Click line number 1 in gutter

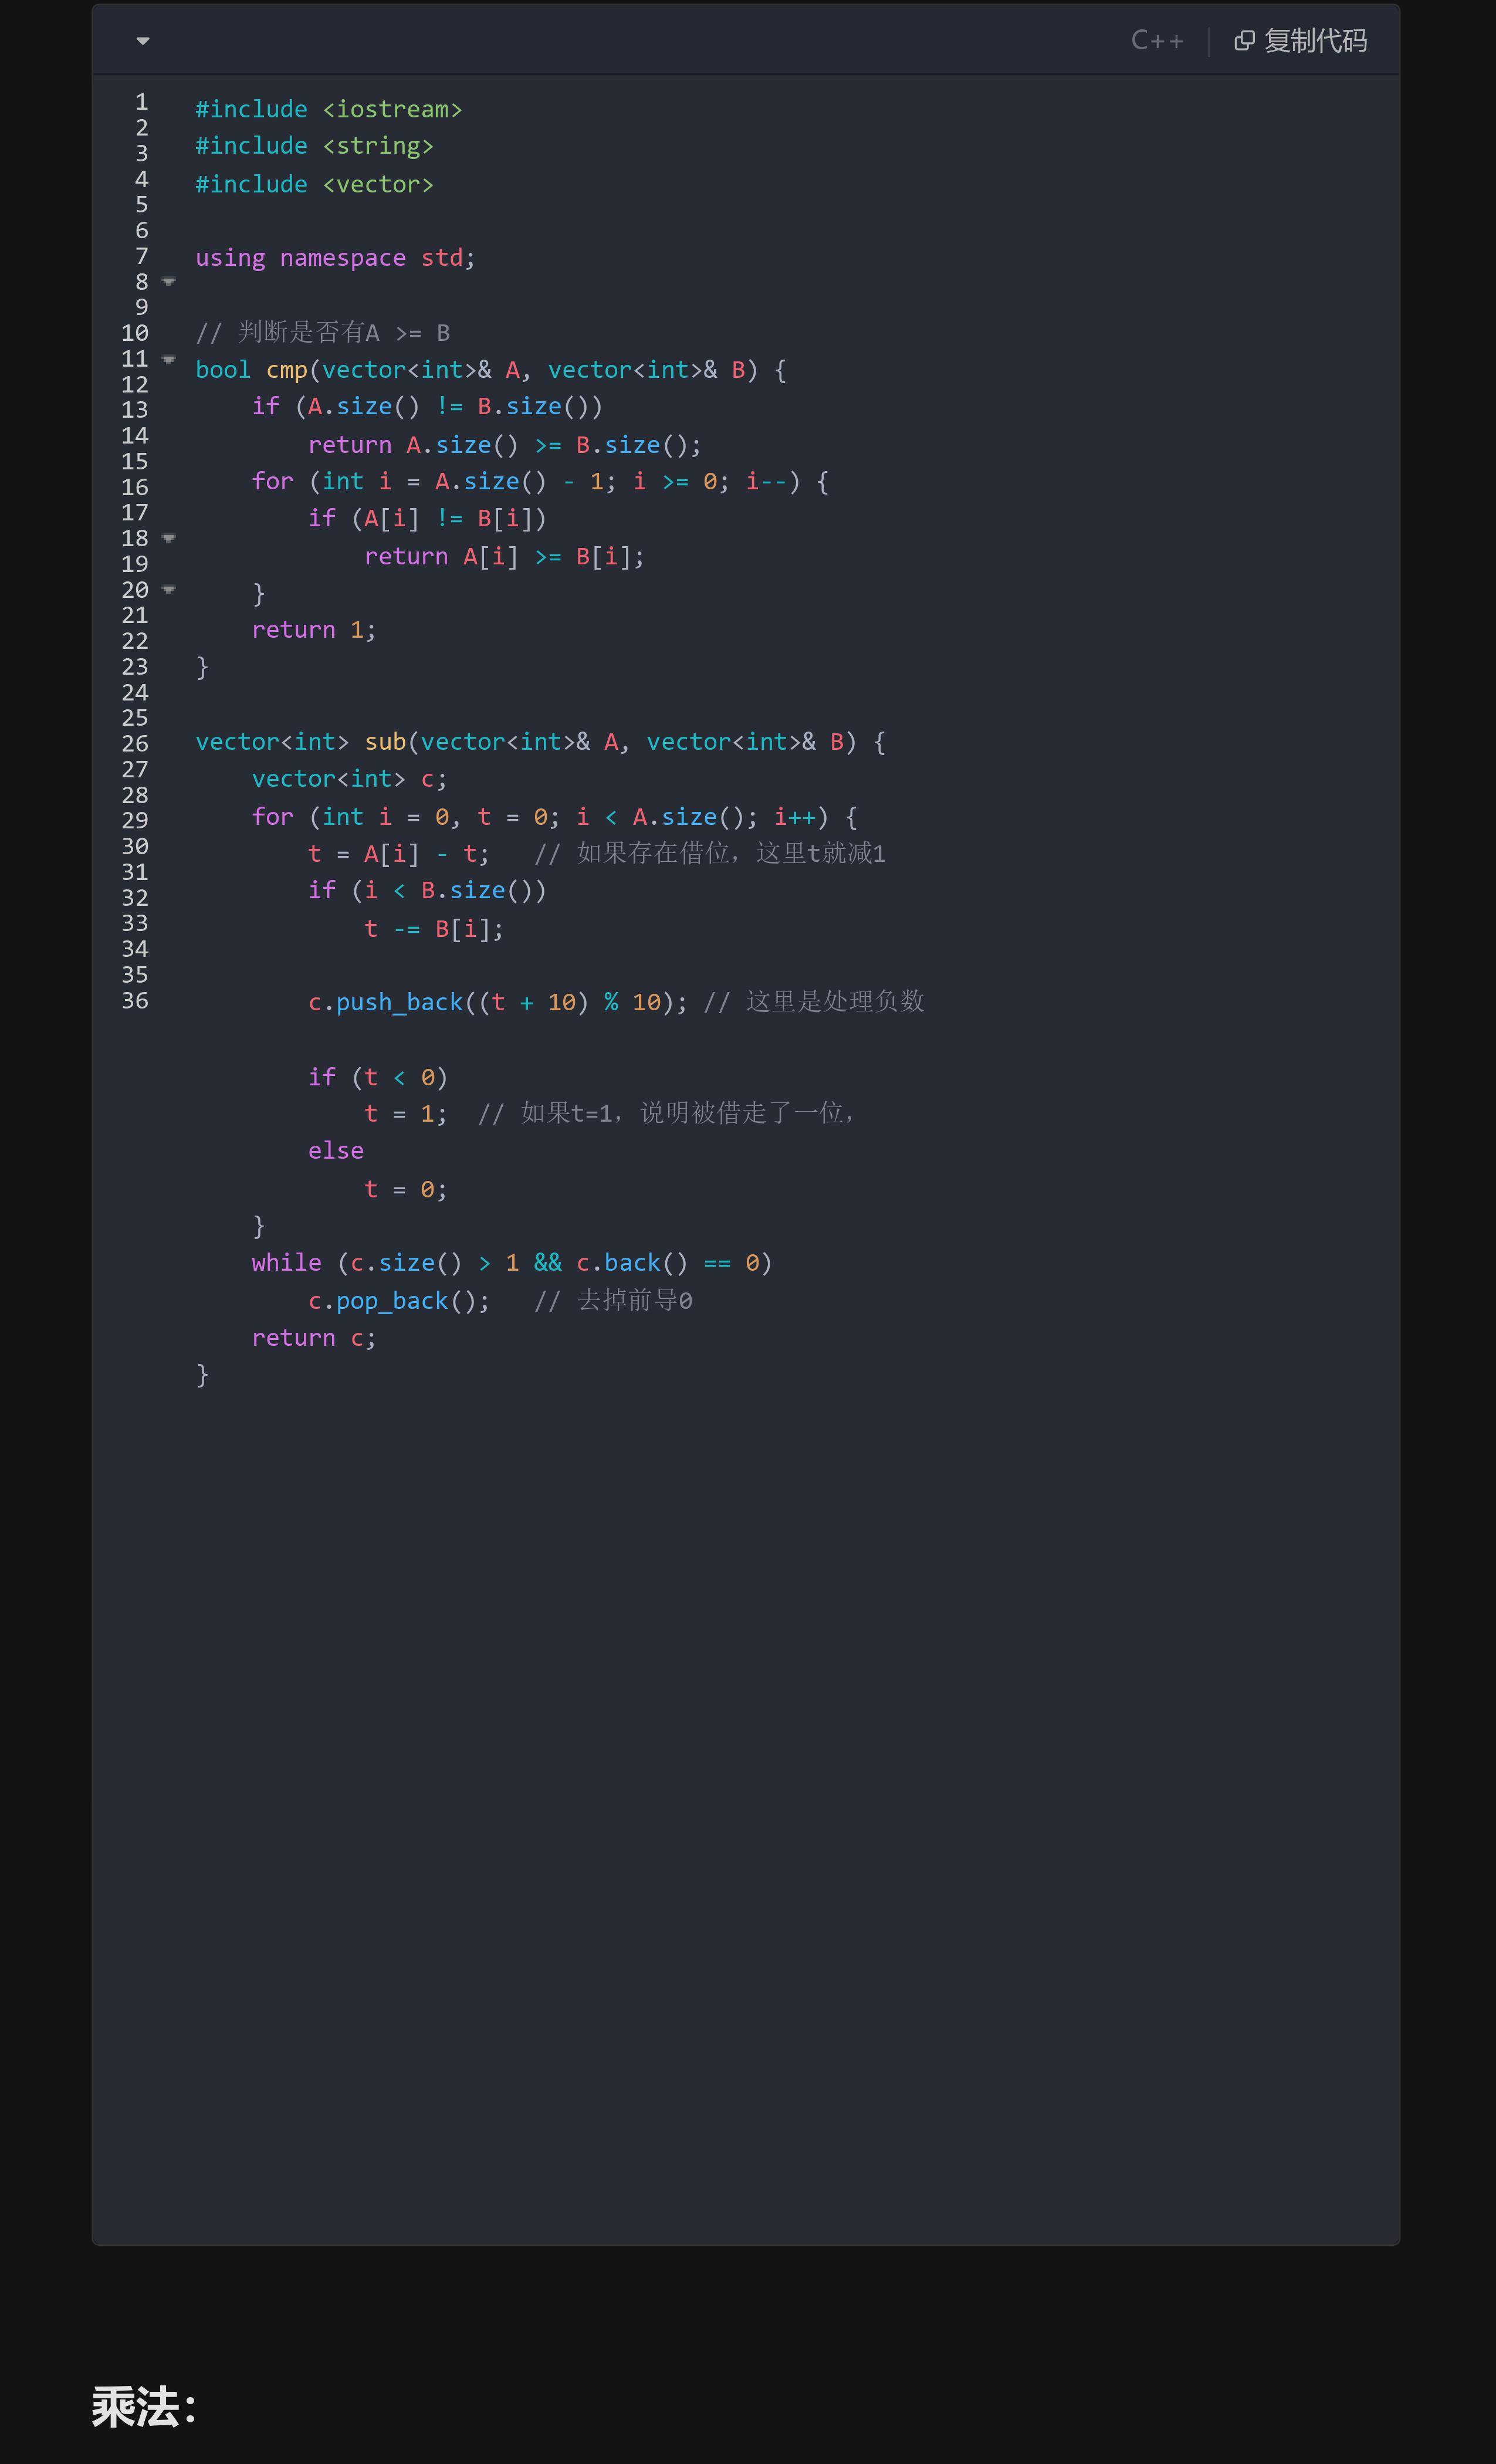(141, 102)
